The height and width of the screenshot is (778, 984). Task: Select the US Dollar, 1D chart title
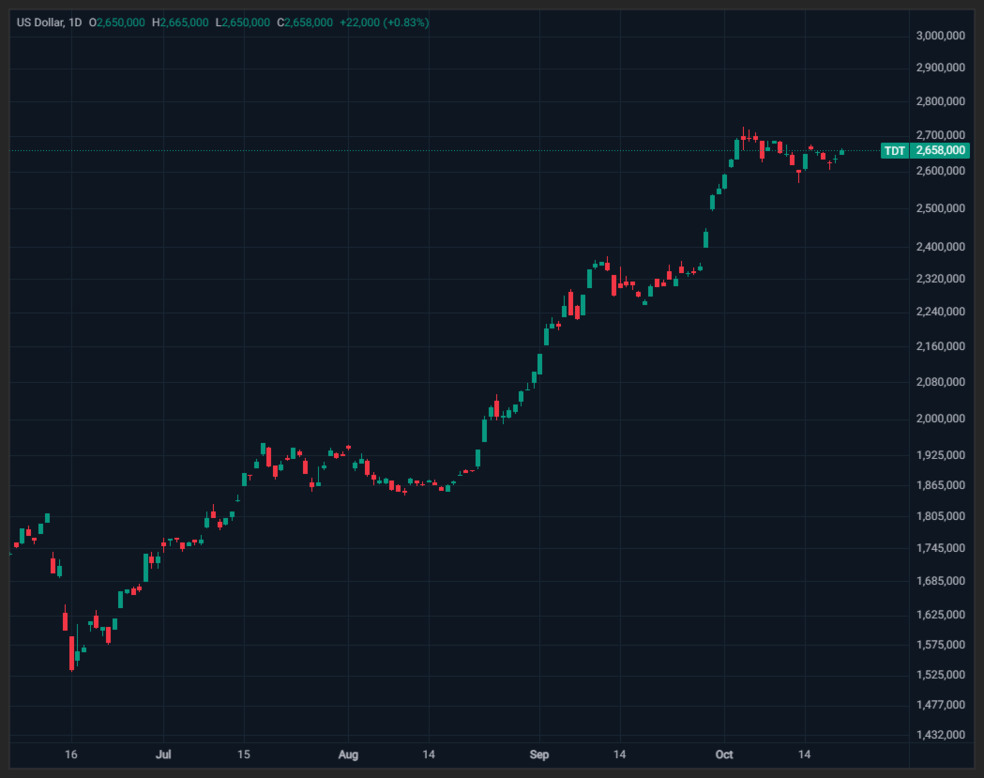[x=49, y=23]
